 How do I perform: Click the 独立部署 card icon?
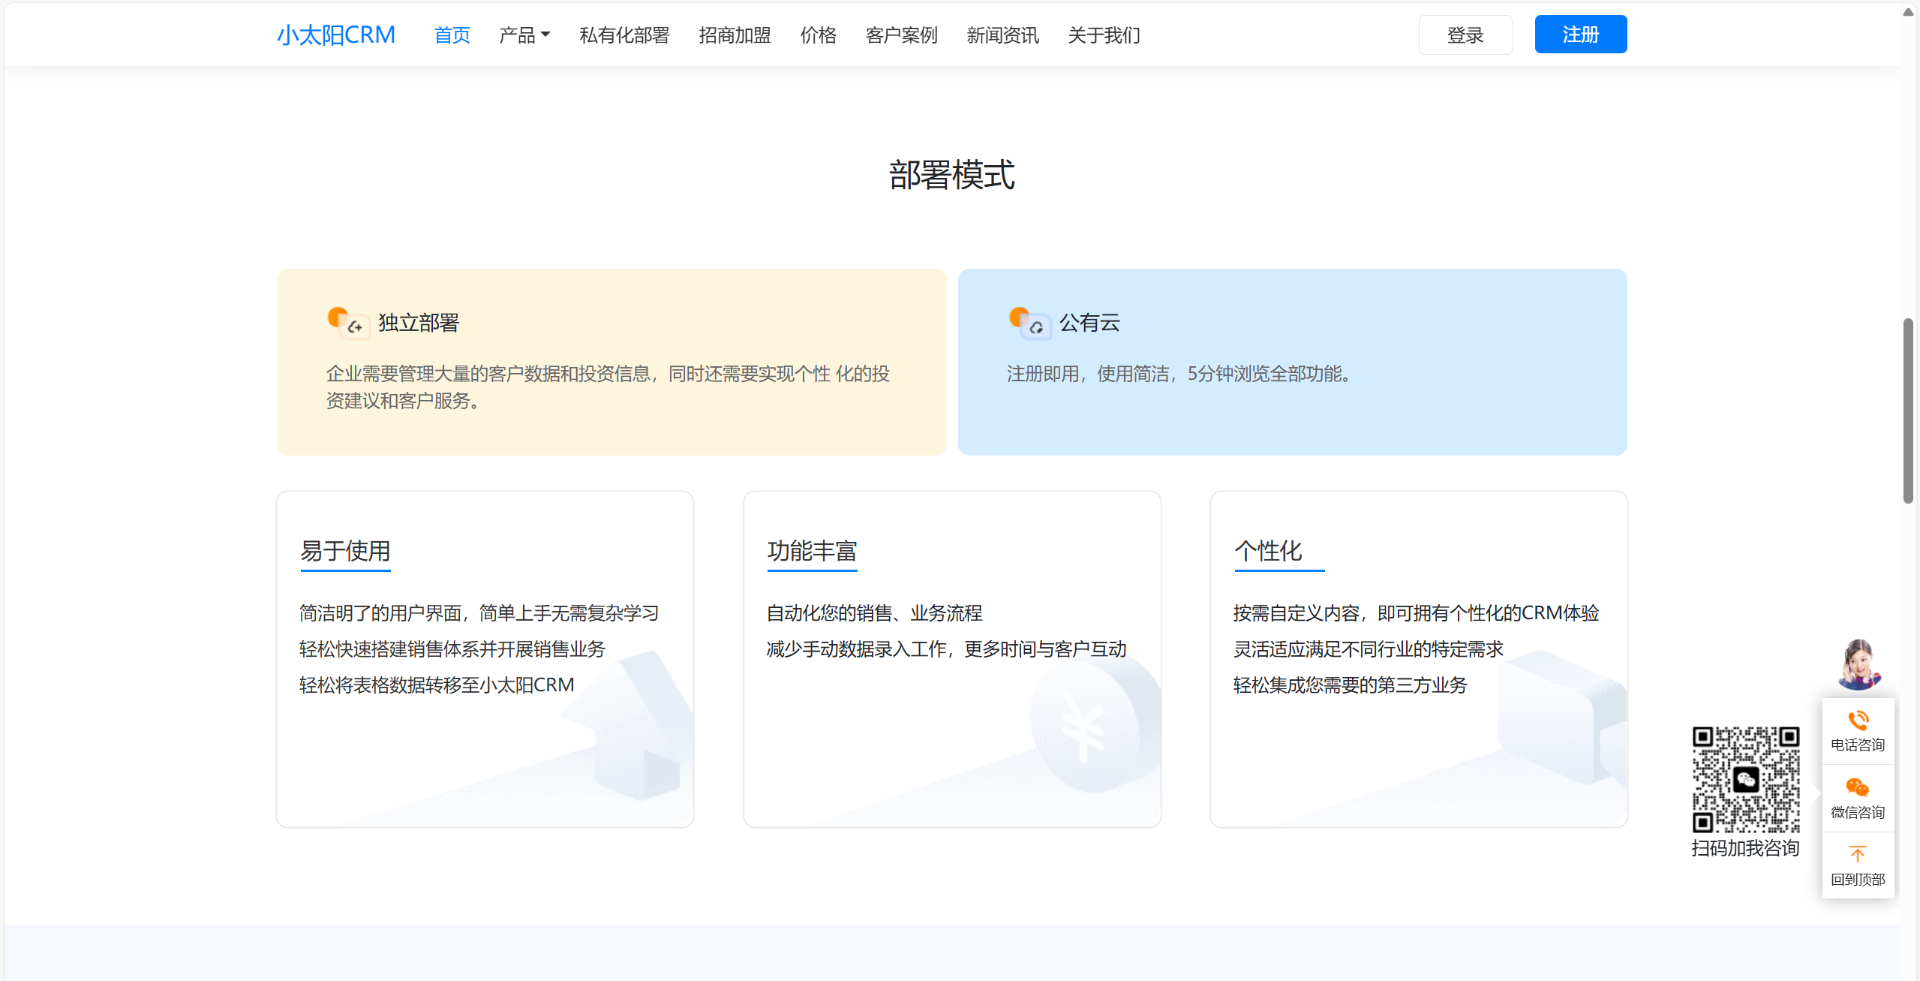coord(345,322)
